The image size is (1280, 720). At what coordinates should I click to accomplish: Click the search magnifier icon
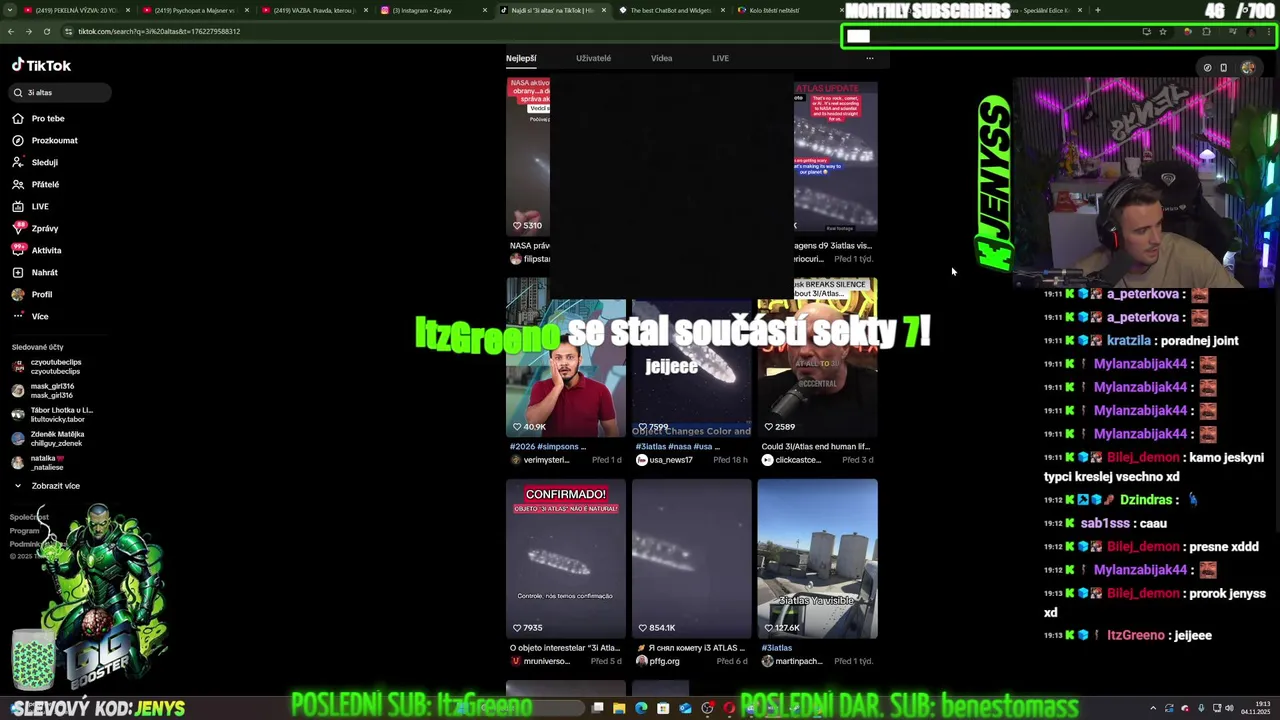click(x=18, y=92)
